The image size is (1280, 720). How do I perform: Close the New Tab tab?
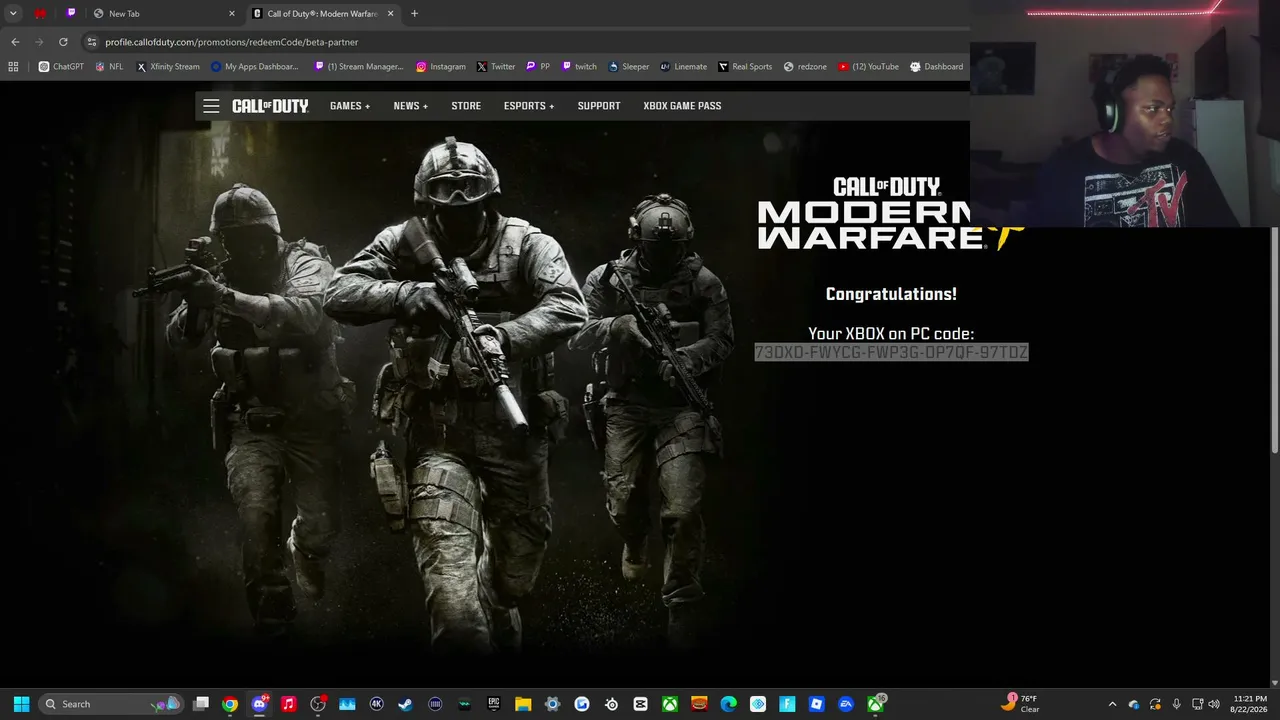232,14
